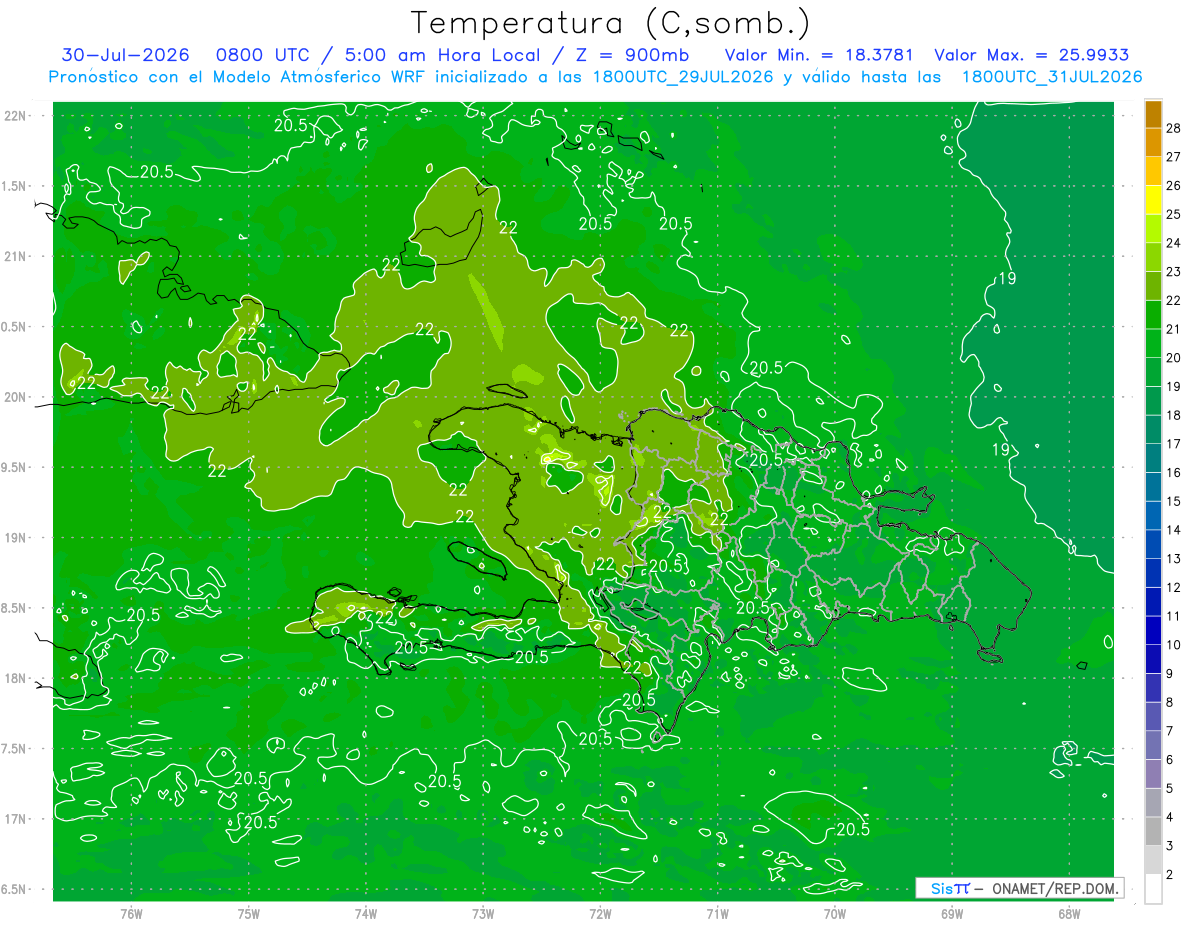
Task: Click the color scale tick label "15"
Action: [x=1174, y=501]
